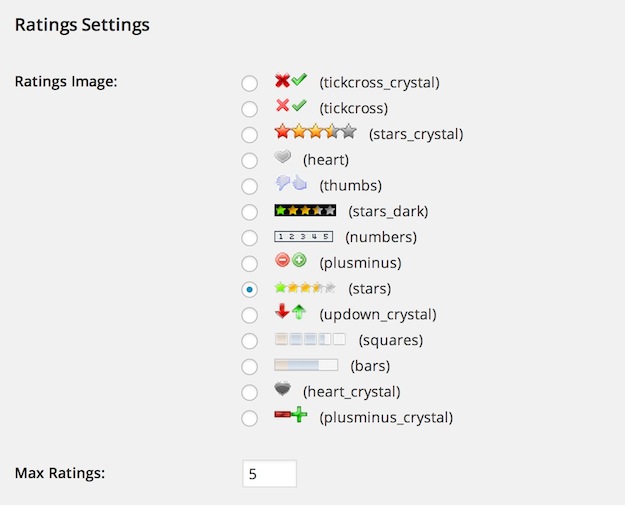Click the updown_crystal arrows icon
625x505 pixels.
tap(291, 312)
